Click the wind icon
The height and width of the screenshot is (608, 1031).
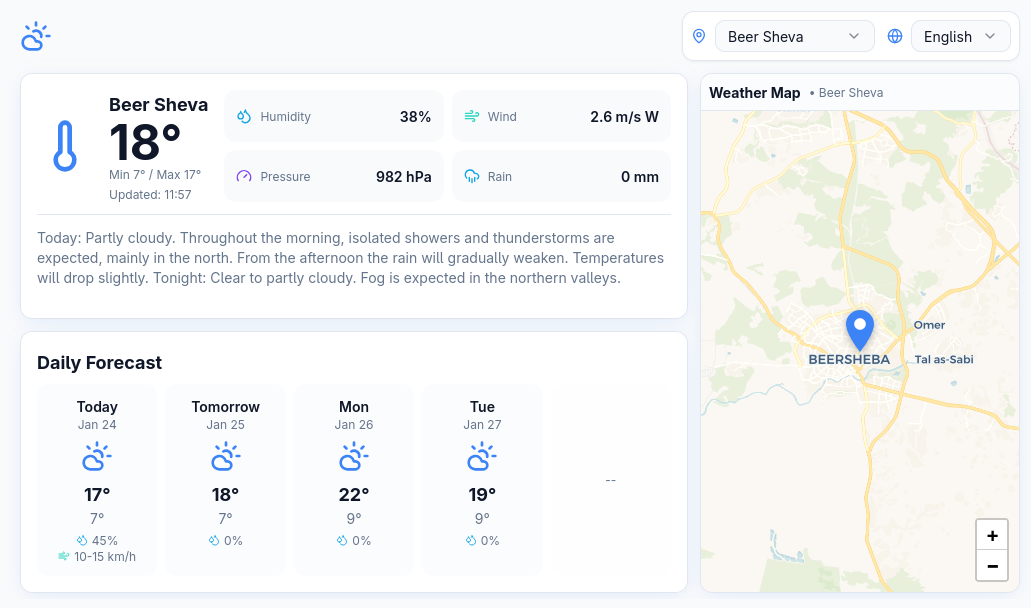(x=472, y=117)
